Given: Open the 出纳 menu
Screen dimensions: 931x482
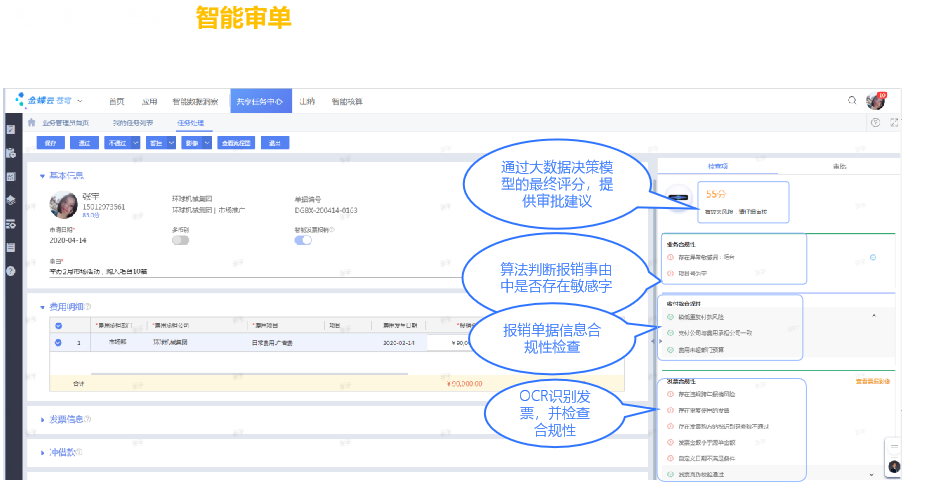Looking at the screenshot, I should (x=307, y=102).
